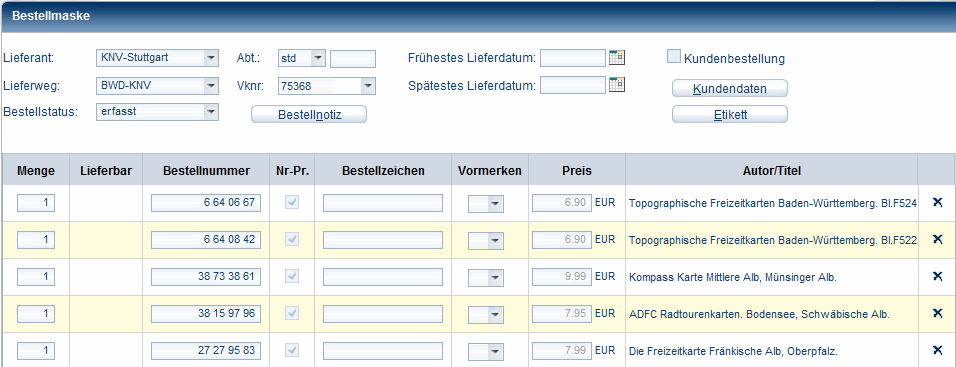The width and height of the screenshot is (956, 367).
Task: Open the Lieferweg dropdown BWD-KNV
Action: tap(210, 86)
